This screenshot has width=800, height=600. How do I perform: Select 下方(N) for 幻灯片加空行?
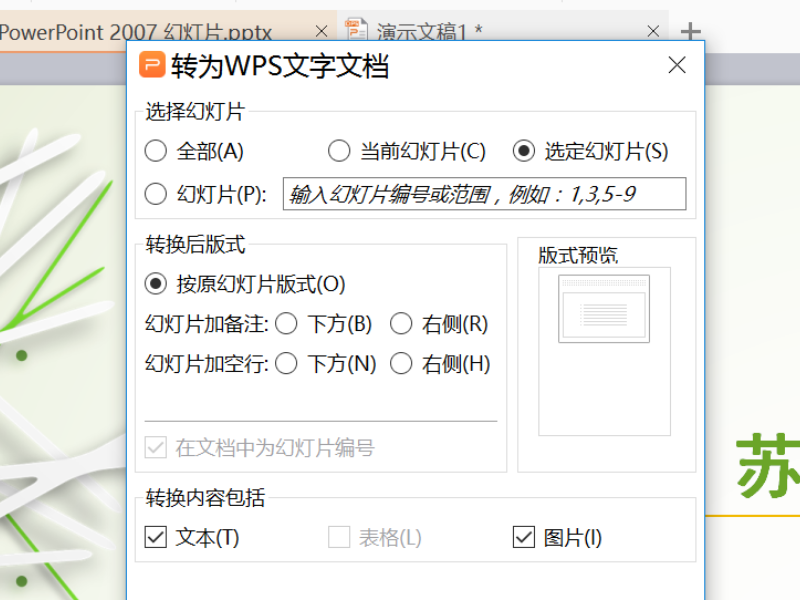click(287, 364)
